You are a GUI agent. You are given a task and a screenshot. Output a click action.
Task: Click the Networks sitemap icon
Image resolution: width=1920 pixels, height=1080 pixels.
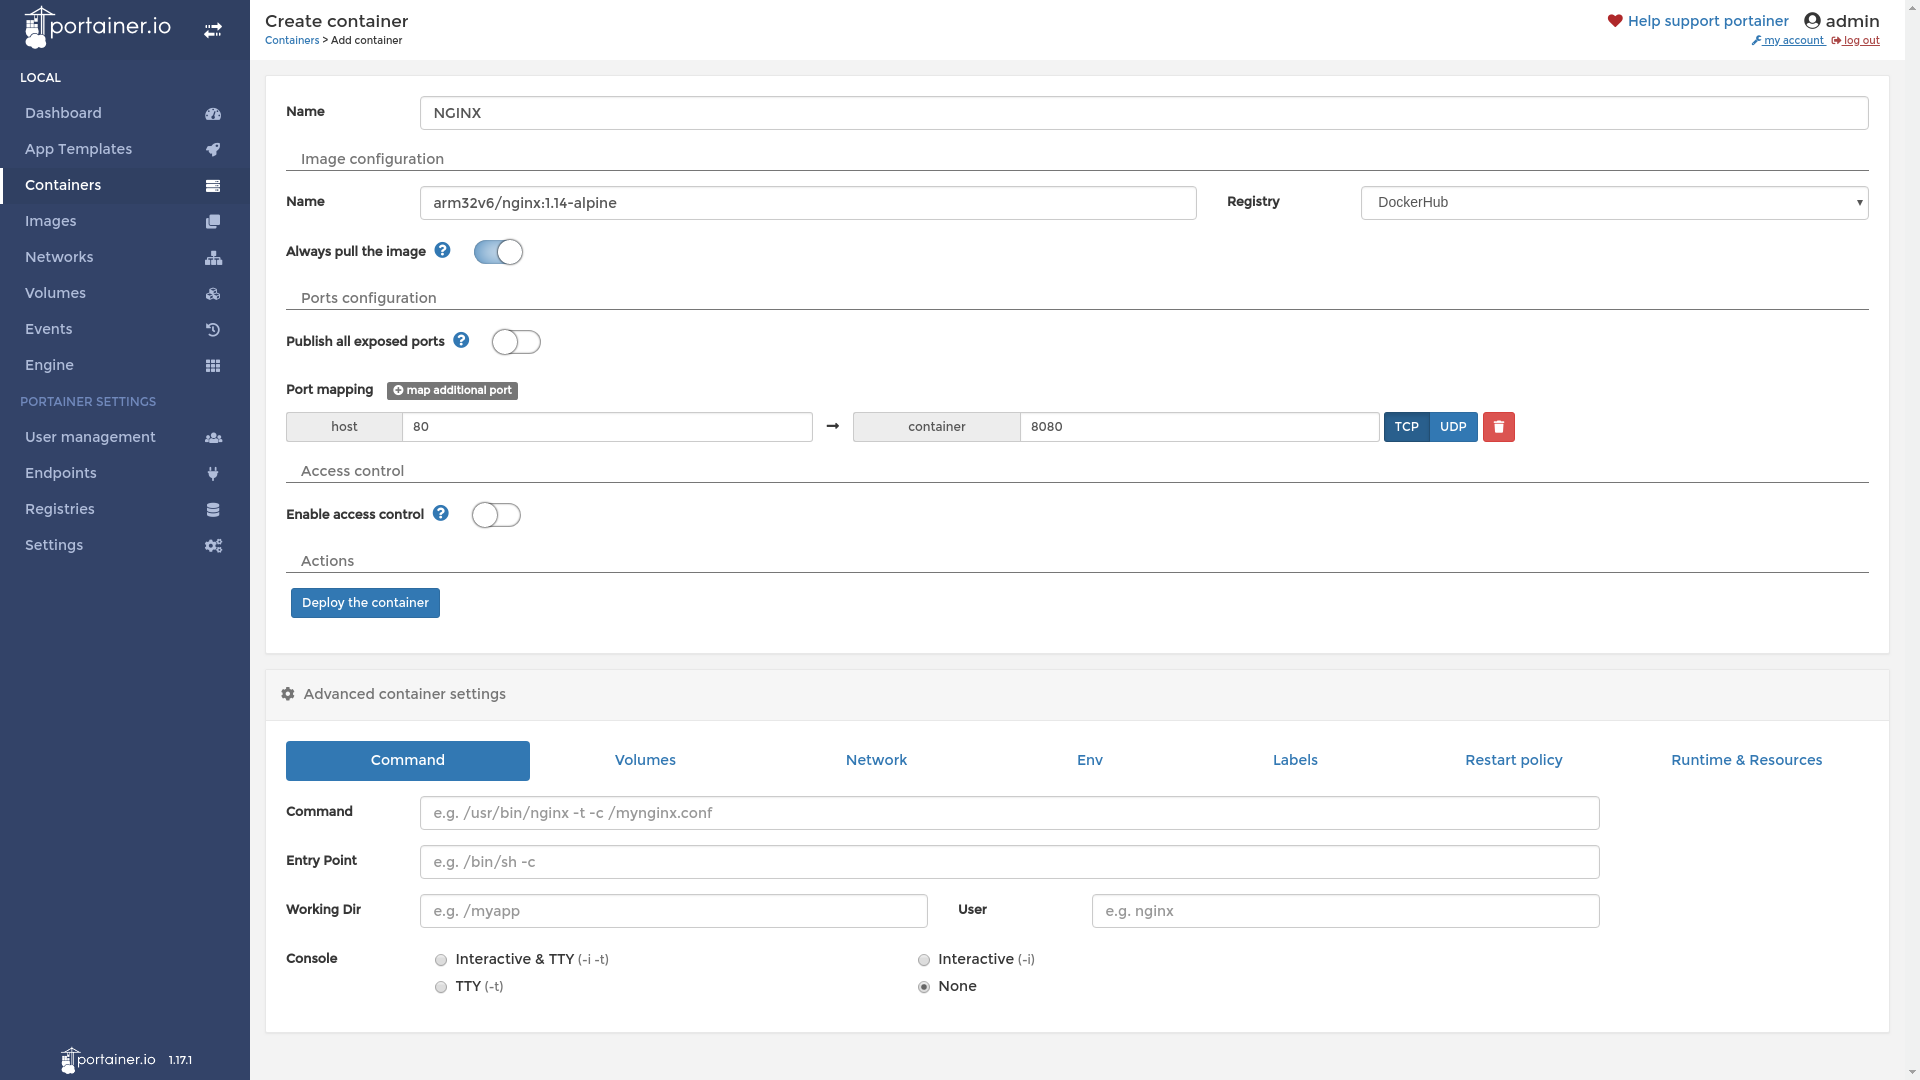213,258
